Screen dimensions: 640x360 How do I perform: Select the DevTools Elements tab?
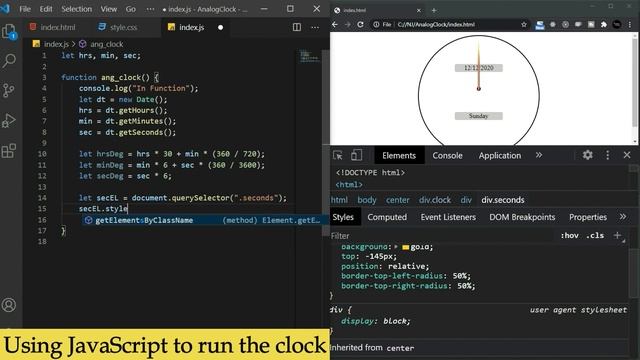point(399,156)
